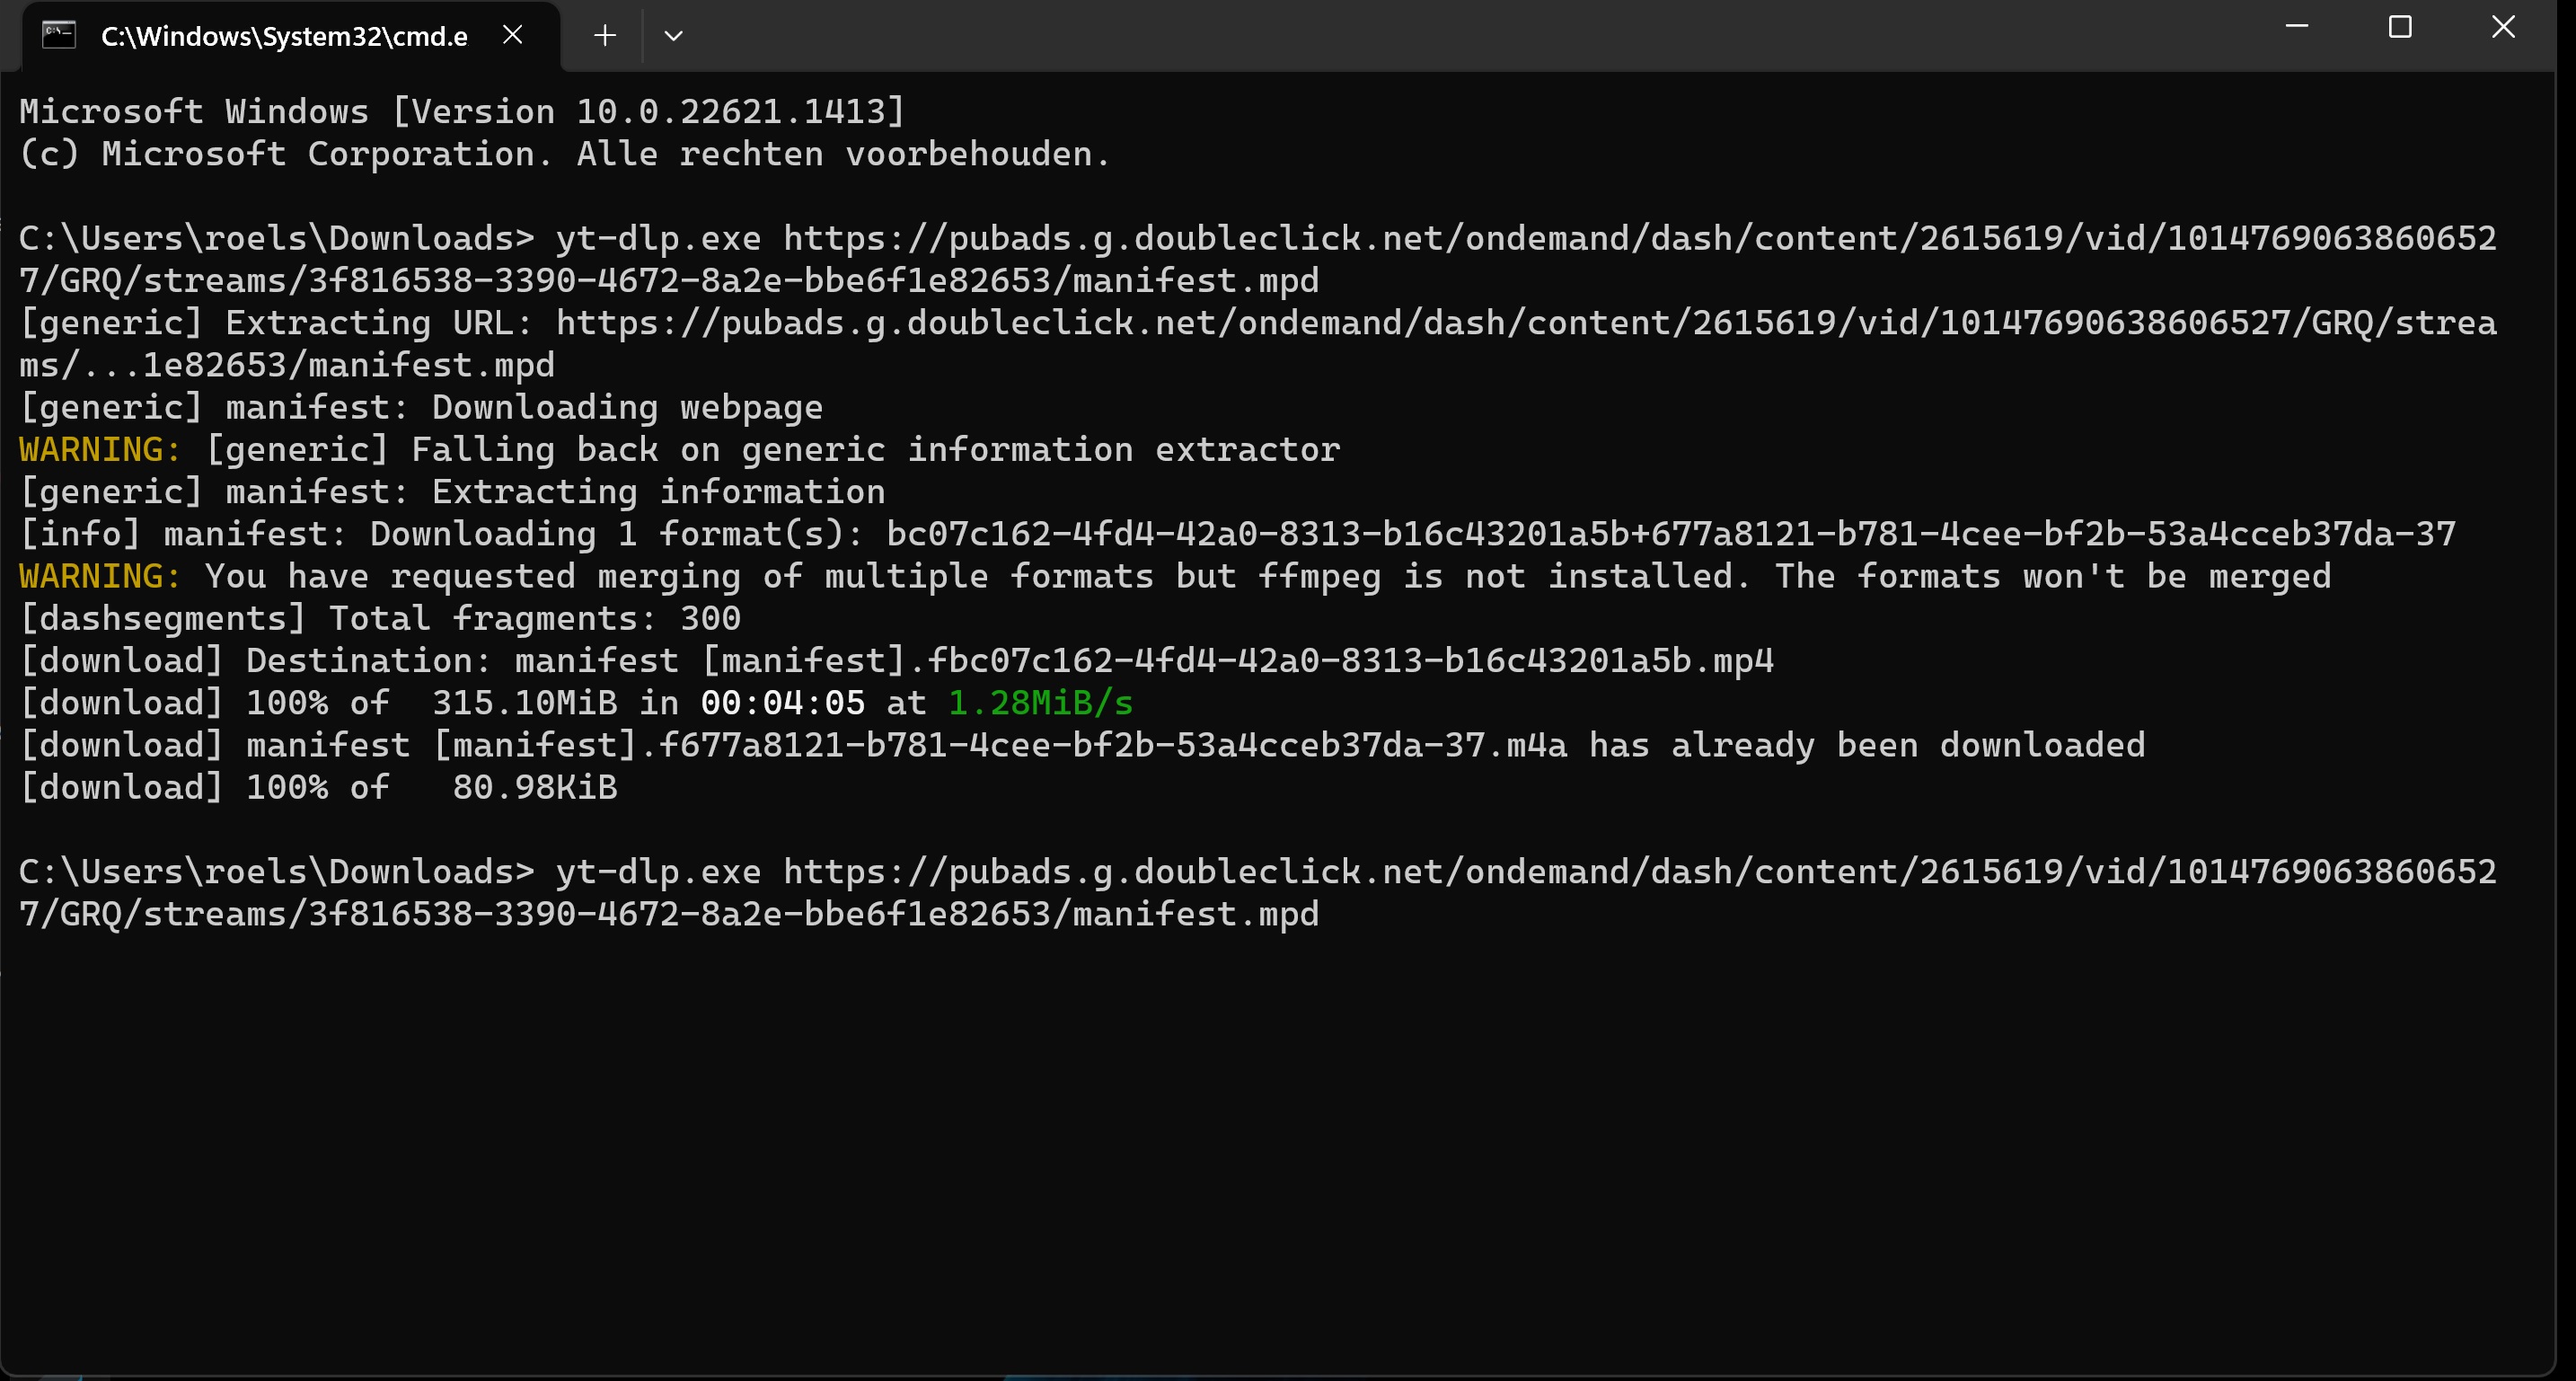
Task: Click the 'Total fragments: 300' line
Action: 380,619
